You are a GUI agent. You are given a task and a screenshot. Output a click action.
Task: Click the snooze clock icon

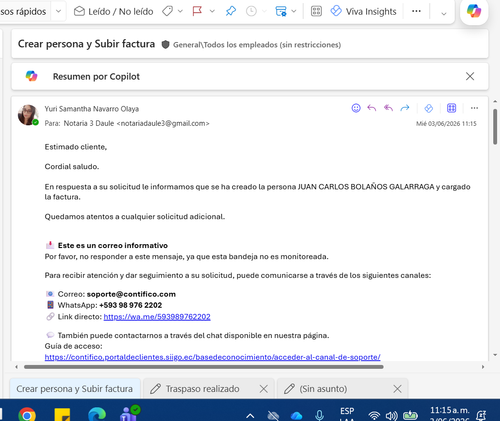tap(251, 11)
